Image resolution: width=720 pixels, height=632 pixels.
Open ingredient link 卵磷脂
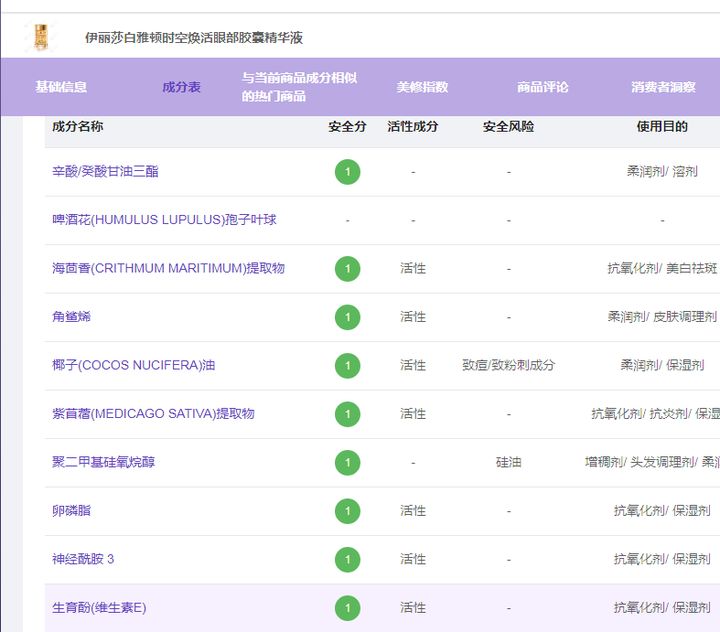click(71, 510)
